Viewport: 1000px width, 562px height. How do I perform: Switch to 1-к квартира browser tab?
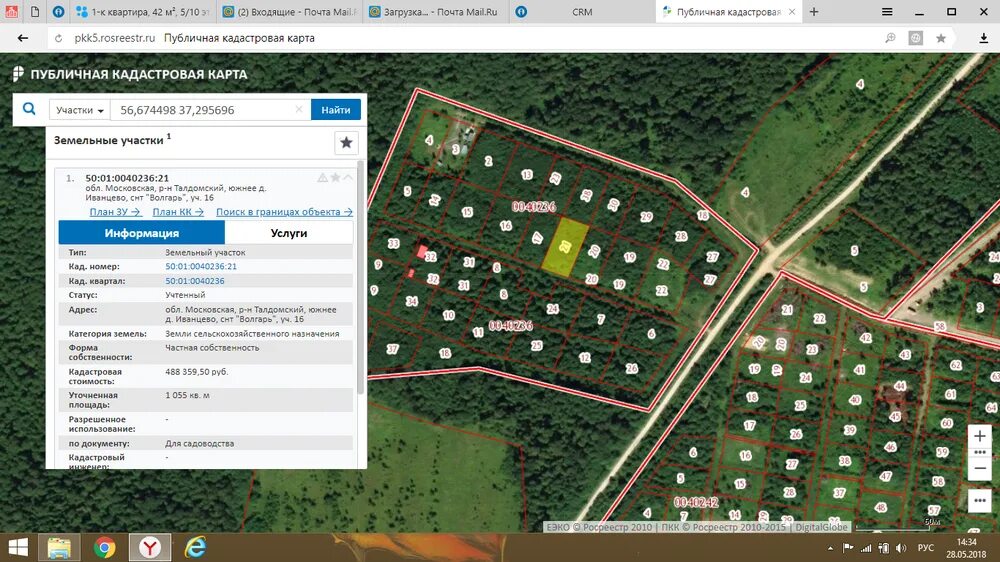143,12
